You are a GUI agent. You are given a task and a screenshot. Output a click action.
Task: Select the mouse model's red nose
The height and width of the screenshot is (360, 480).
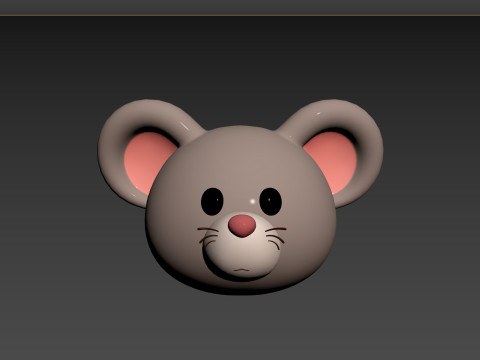pyautogui.click(x=242, y=226)
